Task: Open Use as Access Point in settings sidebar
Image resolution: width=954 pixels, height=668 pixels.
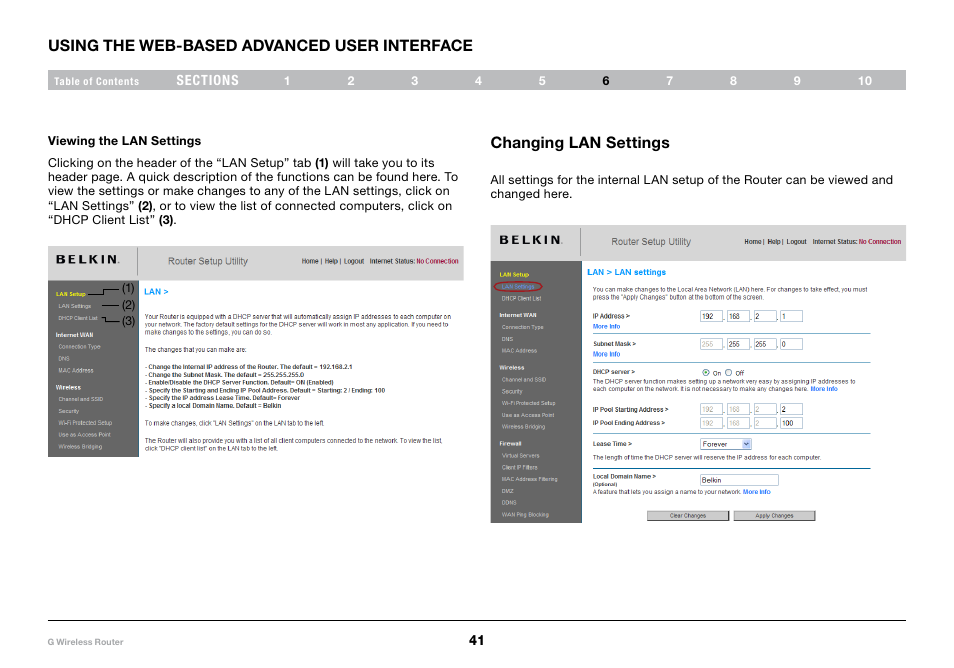Action: coord(527,415)
